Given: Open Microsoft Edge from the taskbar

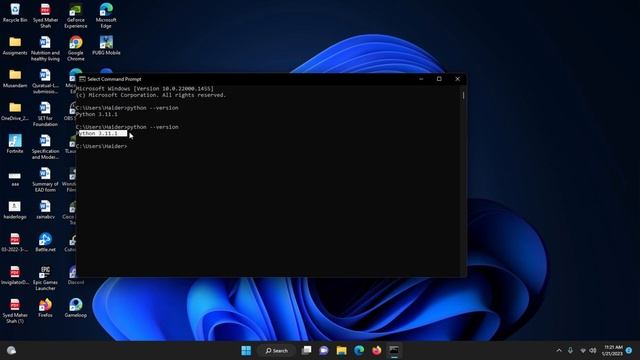Looking at the screenshot, I should [359, 350].
